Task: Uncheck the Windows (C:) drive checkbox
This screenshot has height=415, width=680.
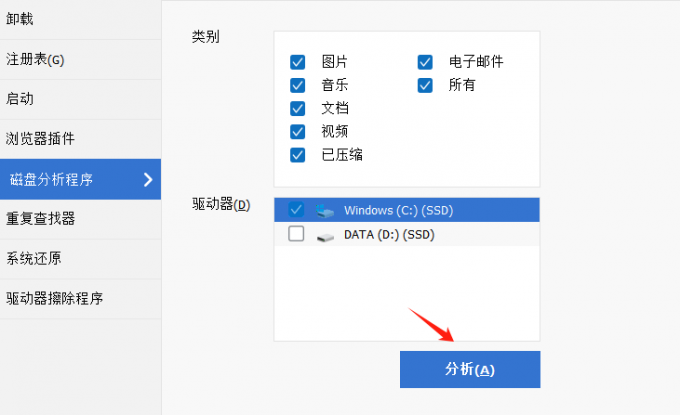Action: (296, 210)
